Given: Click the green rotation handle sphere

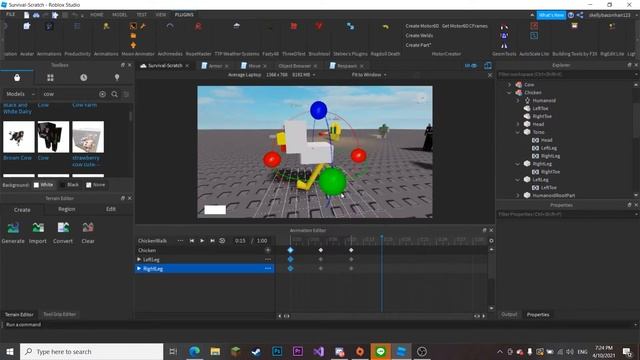Looking at the screenshot, I should 333,181.
